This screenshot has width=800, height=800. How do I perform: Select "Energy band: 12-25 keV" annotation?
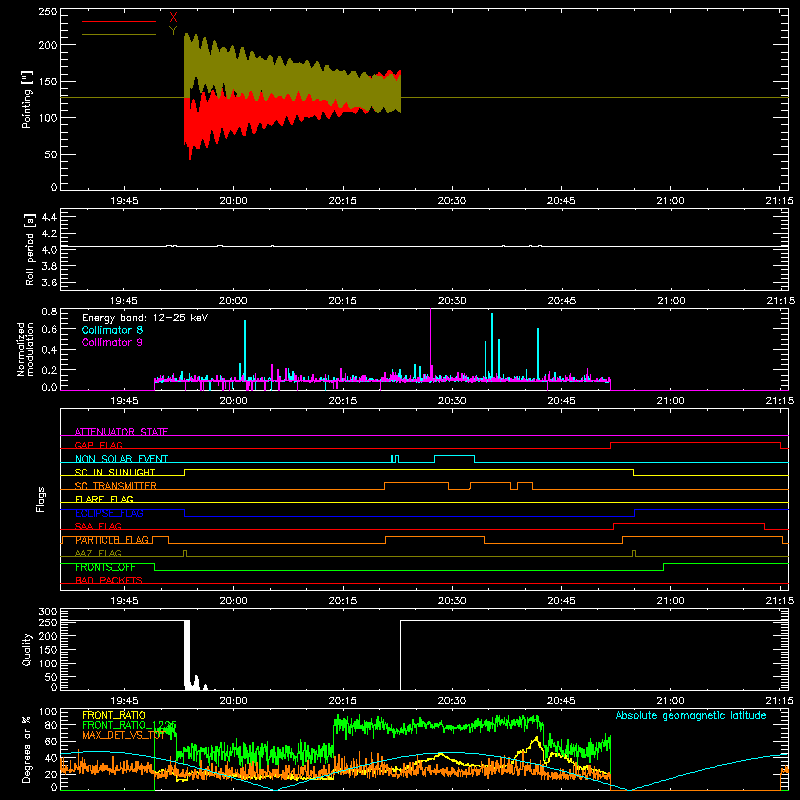145,318
